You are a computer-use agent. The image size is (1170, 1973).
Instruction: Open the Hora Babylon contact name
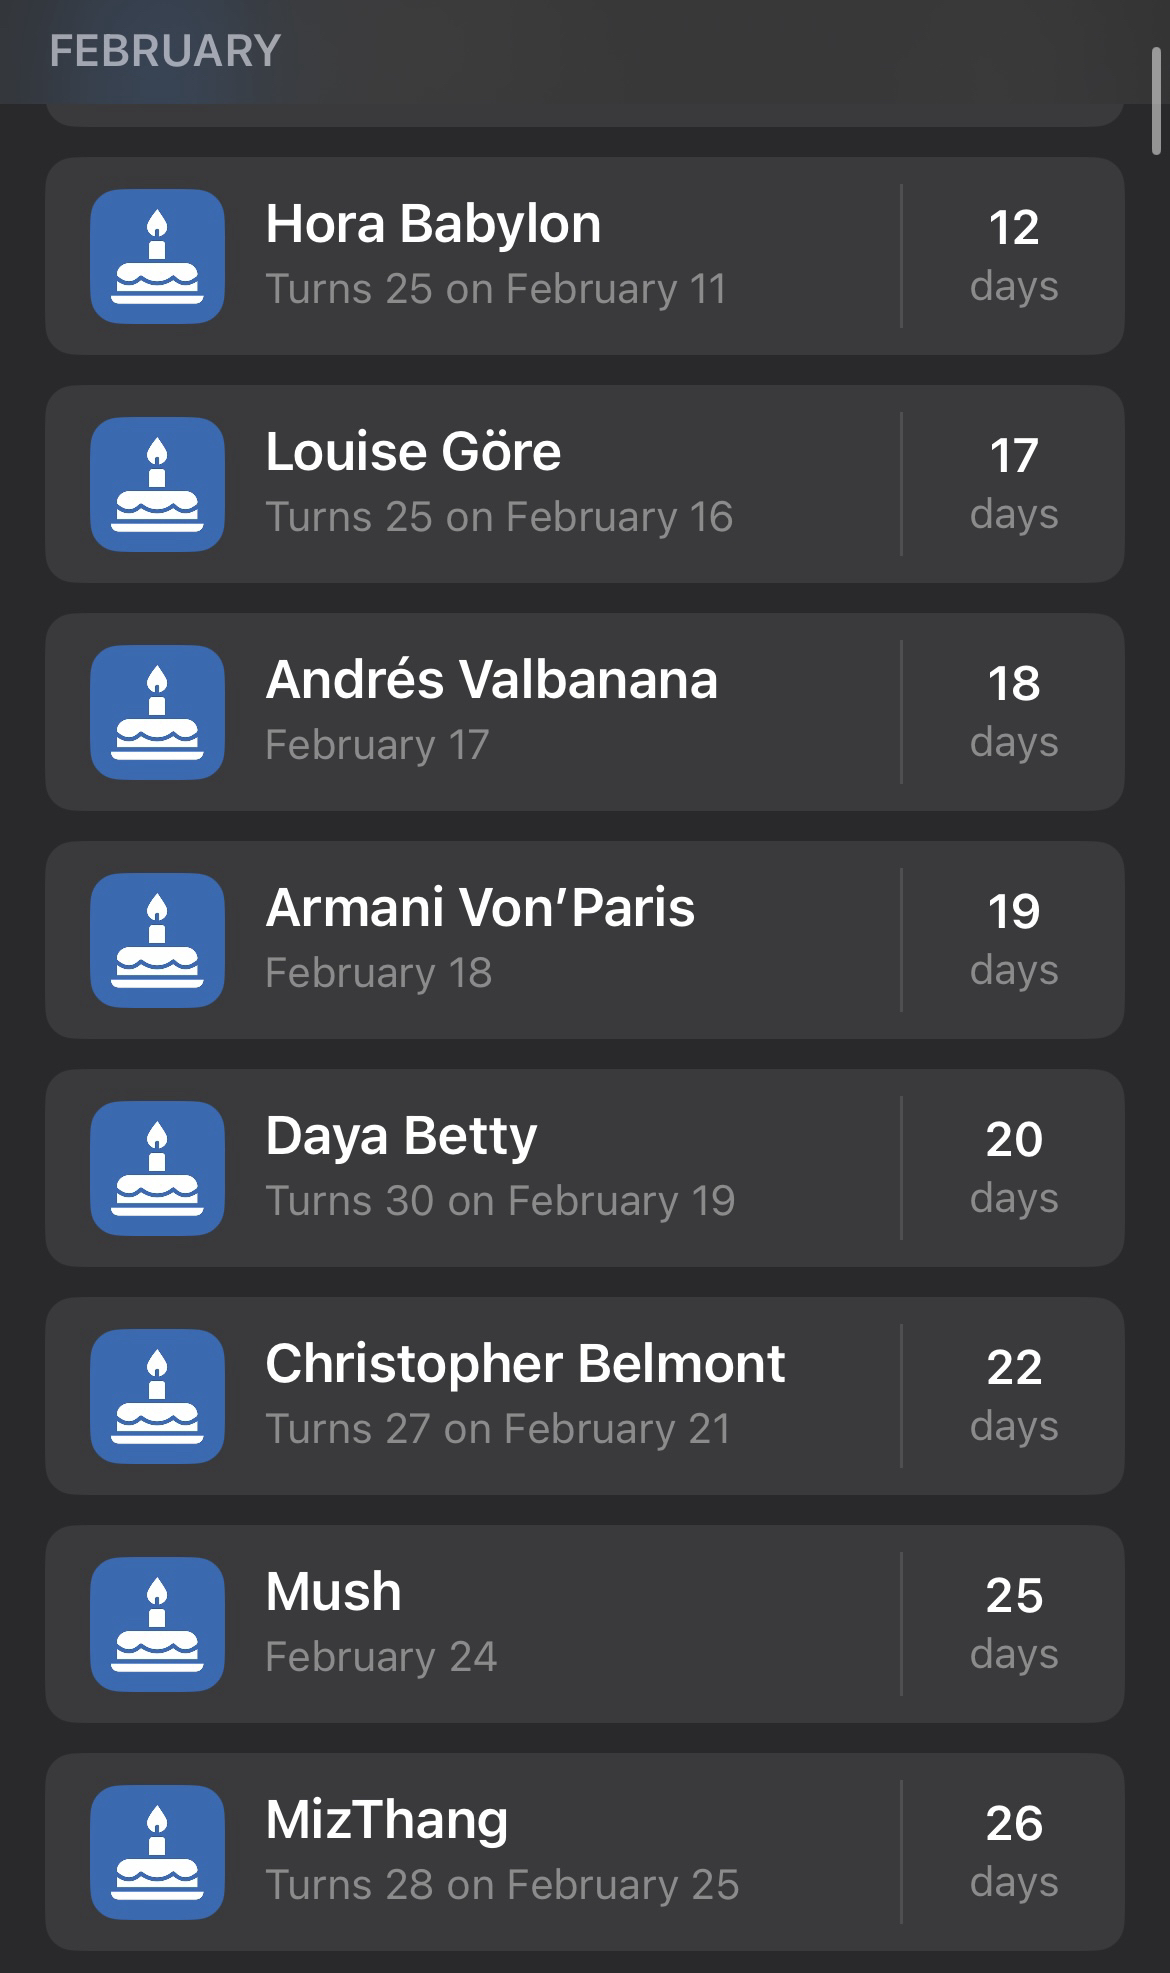click(433, 224)
